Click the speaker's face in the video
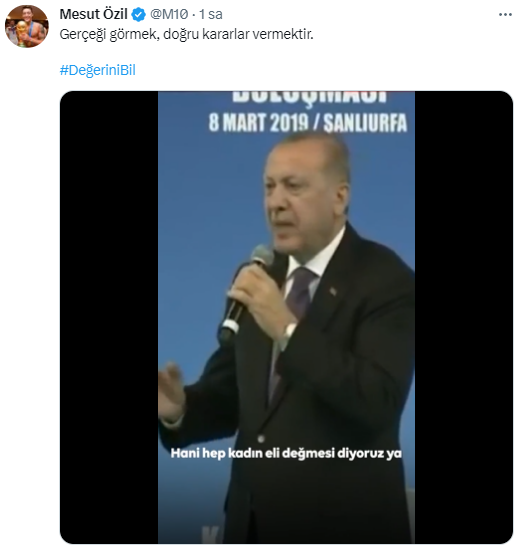Screen dimensions: 520x552 tap(301, 197)
